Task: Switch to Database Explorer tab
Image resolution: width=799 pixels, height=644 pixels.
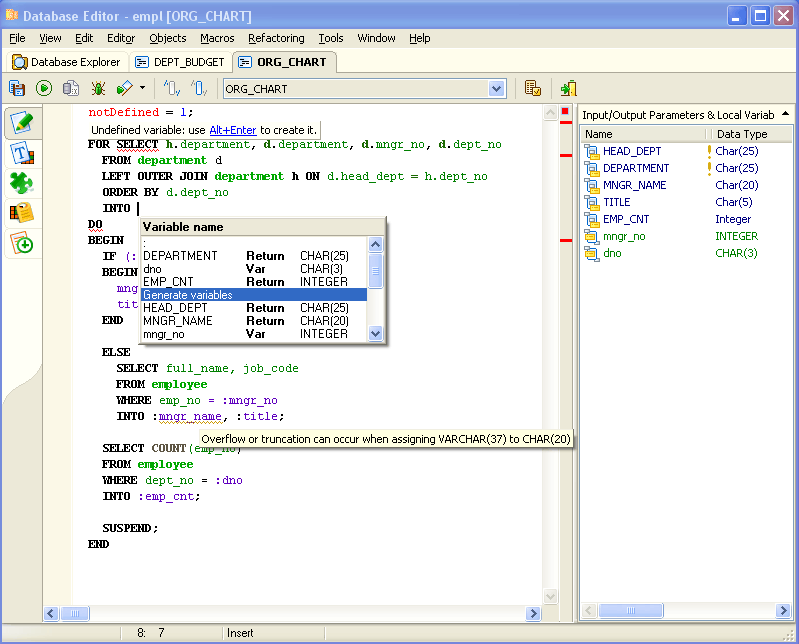Action: click(66, 62)
